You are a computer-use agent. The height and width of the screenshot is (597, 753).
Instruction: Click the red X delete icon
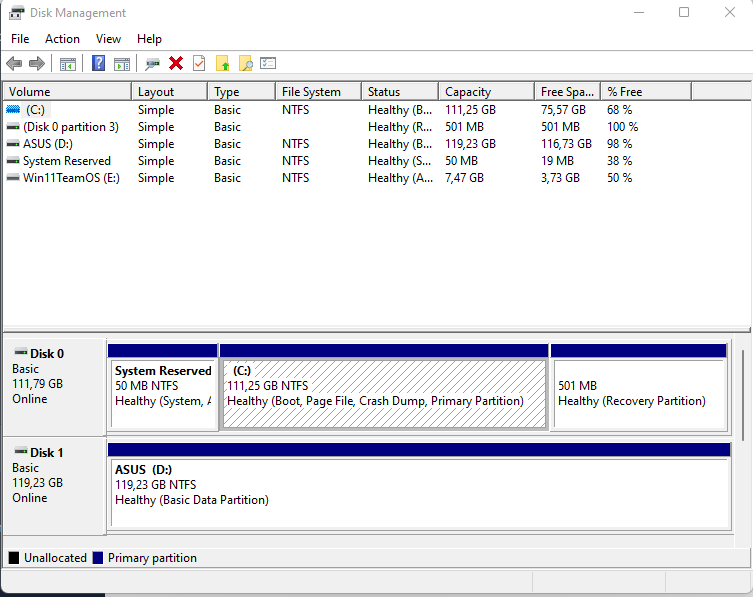tap(176, 64)
